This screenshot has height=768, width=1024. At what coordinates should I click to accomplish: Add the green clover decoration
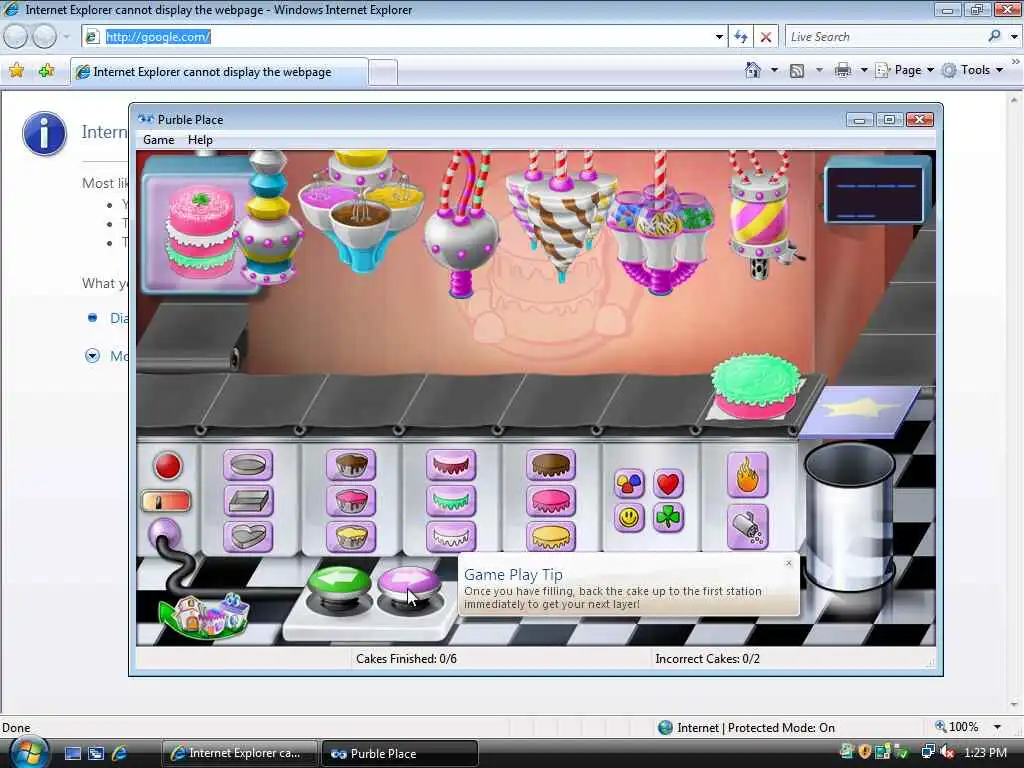[x=668, y=518]
